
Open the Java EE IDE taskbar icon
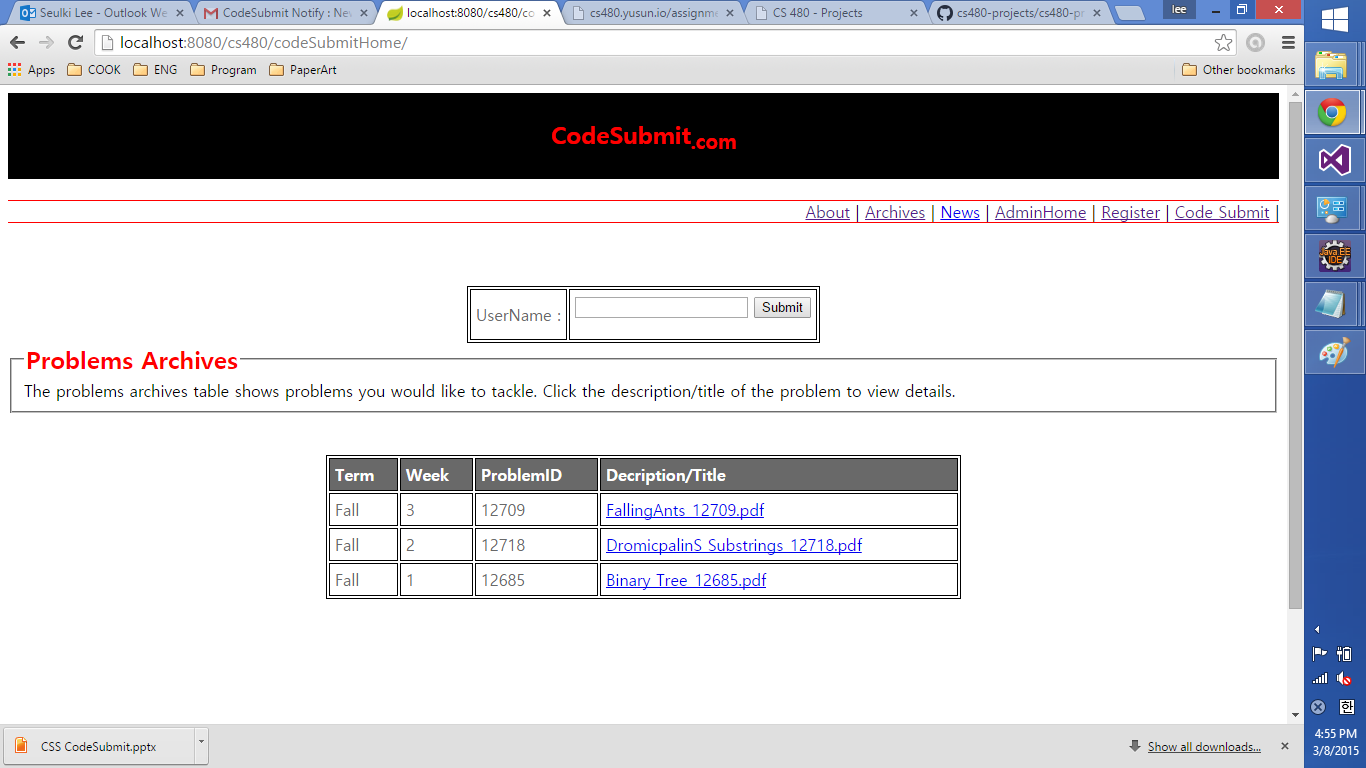[x=1334, y=256]
